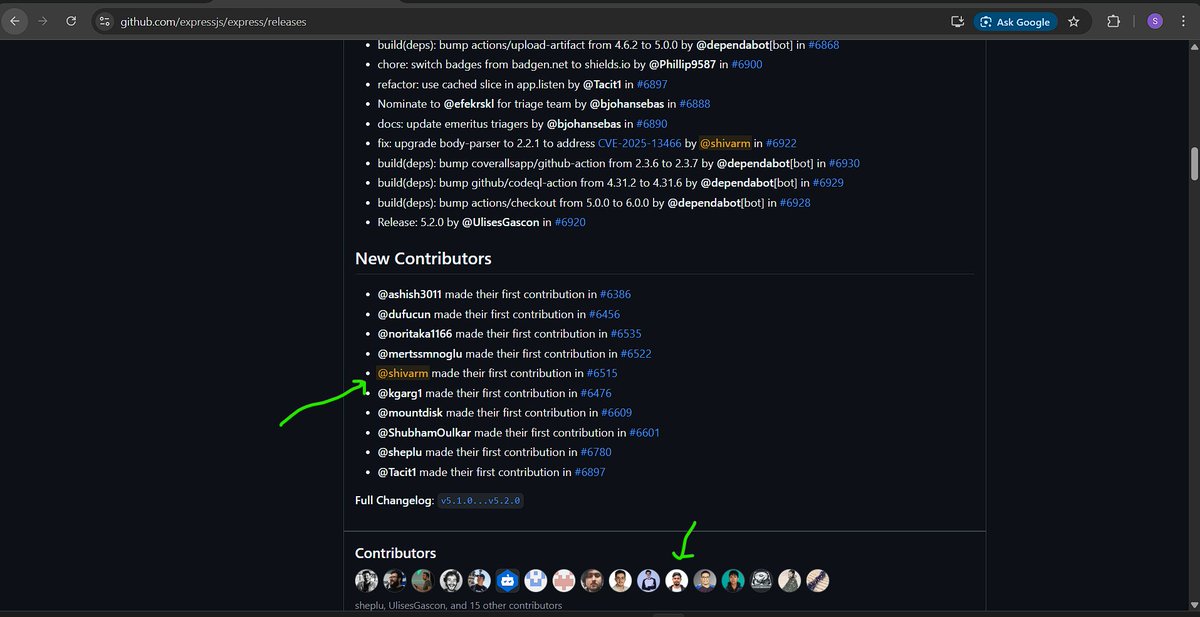Screen dimensions: 1200x617
Task: Reload the page with the refresh icon
Action: [x=71, y=21]
